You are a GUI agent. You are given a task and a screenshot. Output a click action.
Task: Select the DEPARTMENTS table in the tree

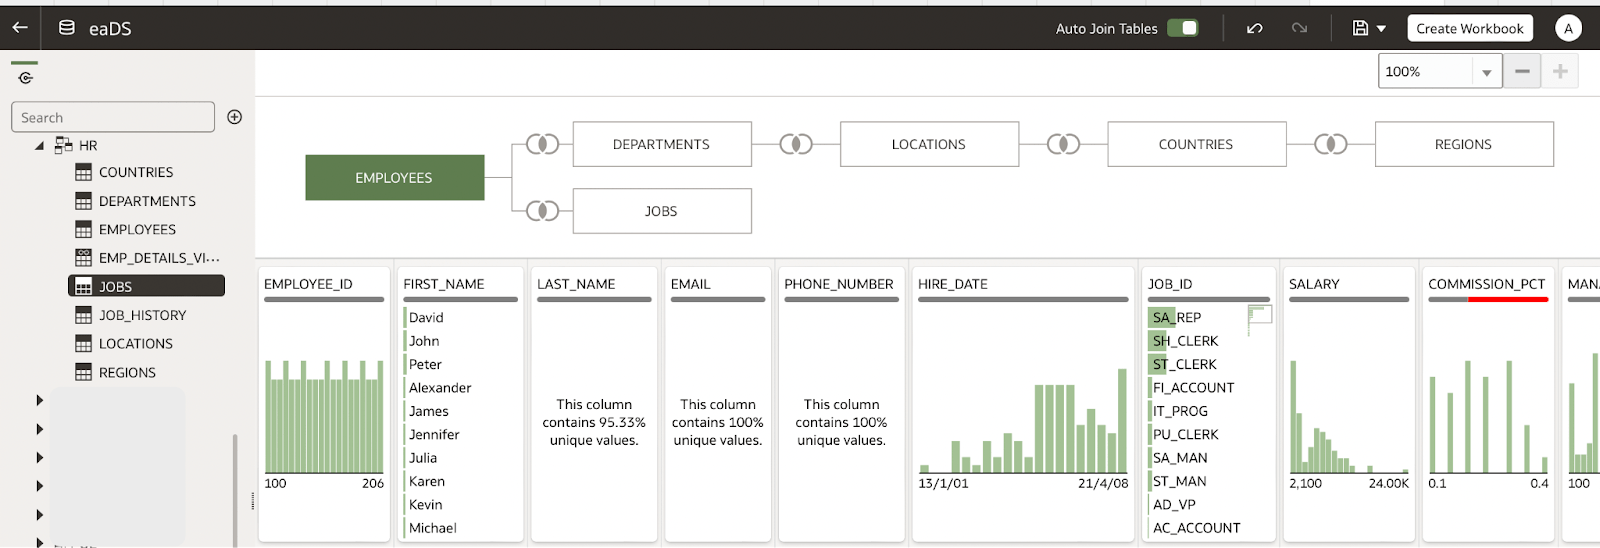point(147,201)
